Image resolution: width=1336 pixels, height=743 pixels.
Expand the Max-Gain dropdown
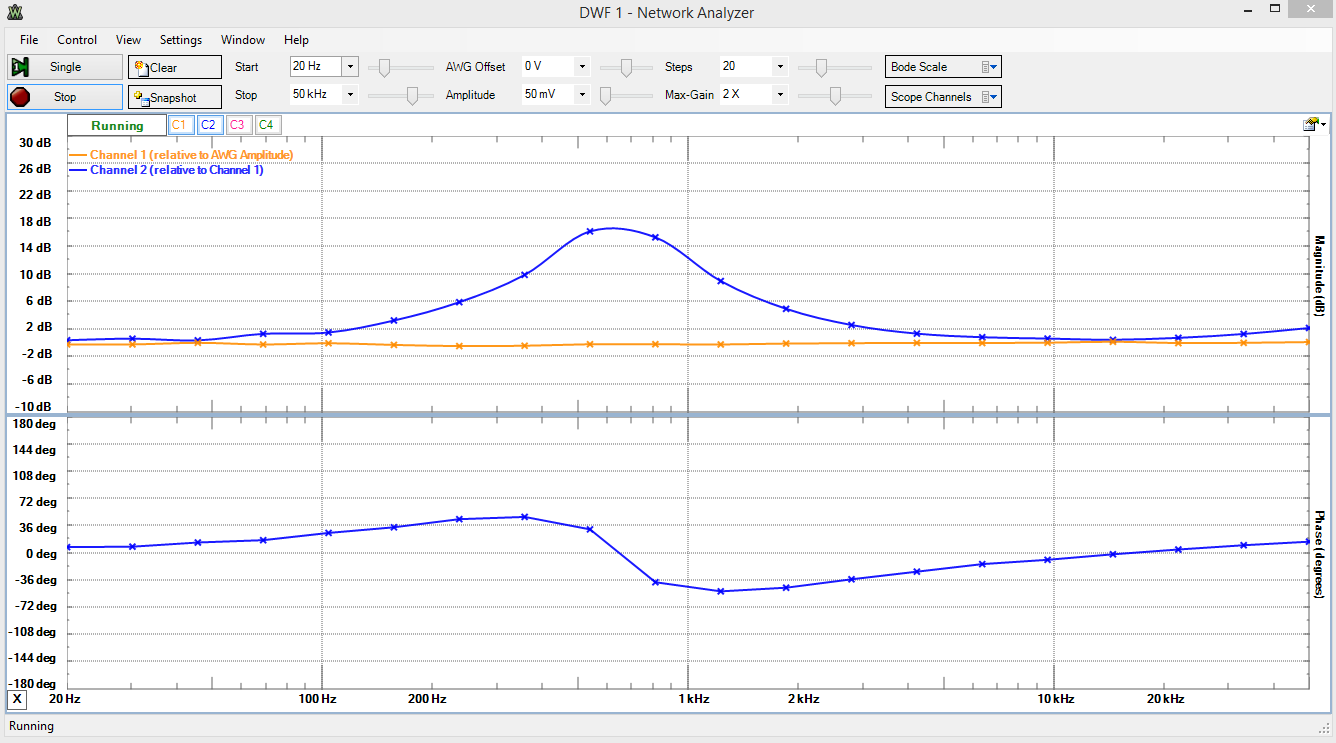780,95
